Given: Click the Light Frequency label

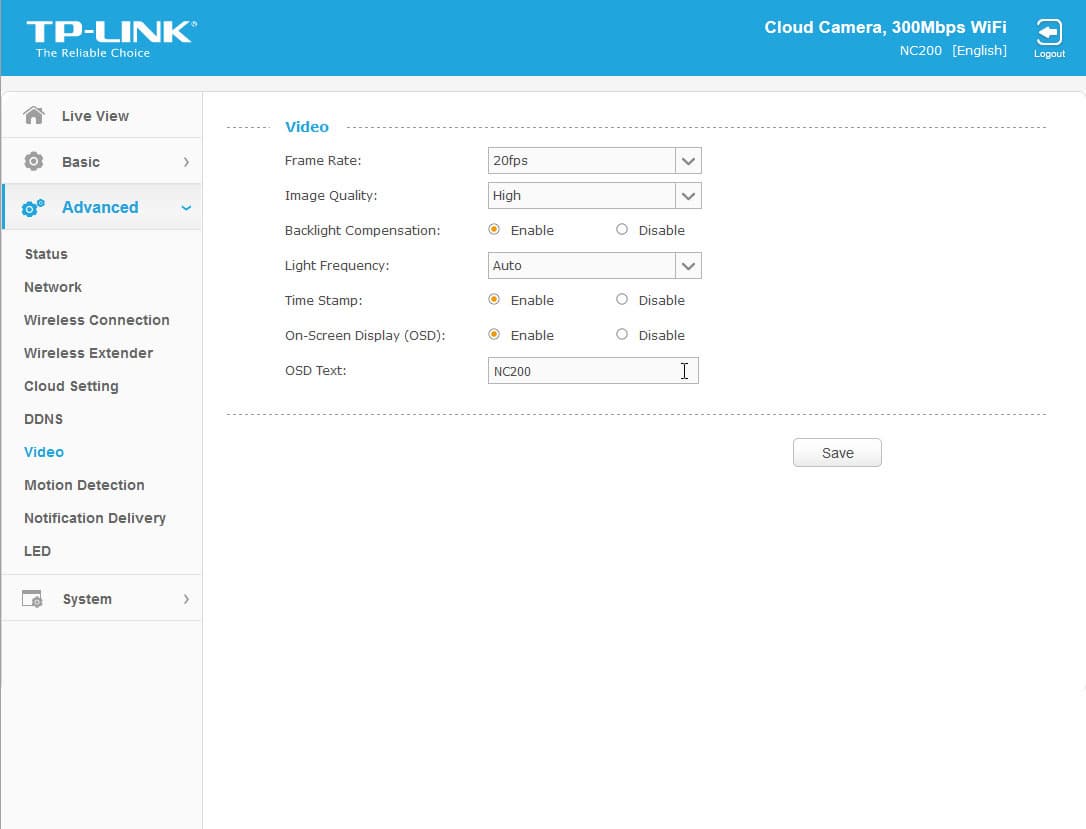Looking at the screenshot, I should tap(337, 266).
